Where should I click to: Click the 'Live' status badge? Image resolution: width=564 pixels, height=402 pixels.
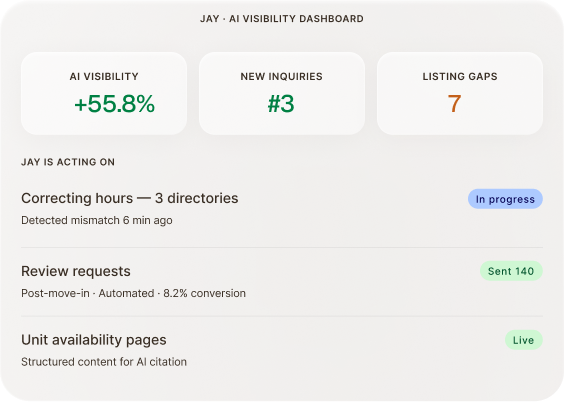pos(523,340)
